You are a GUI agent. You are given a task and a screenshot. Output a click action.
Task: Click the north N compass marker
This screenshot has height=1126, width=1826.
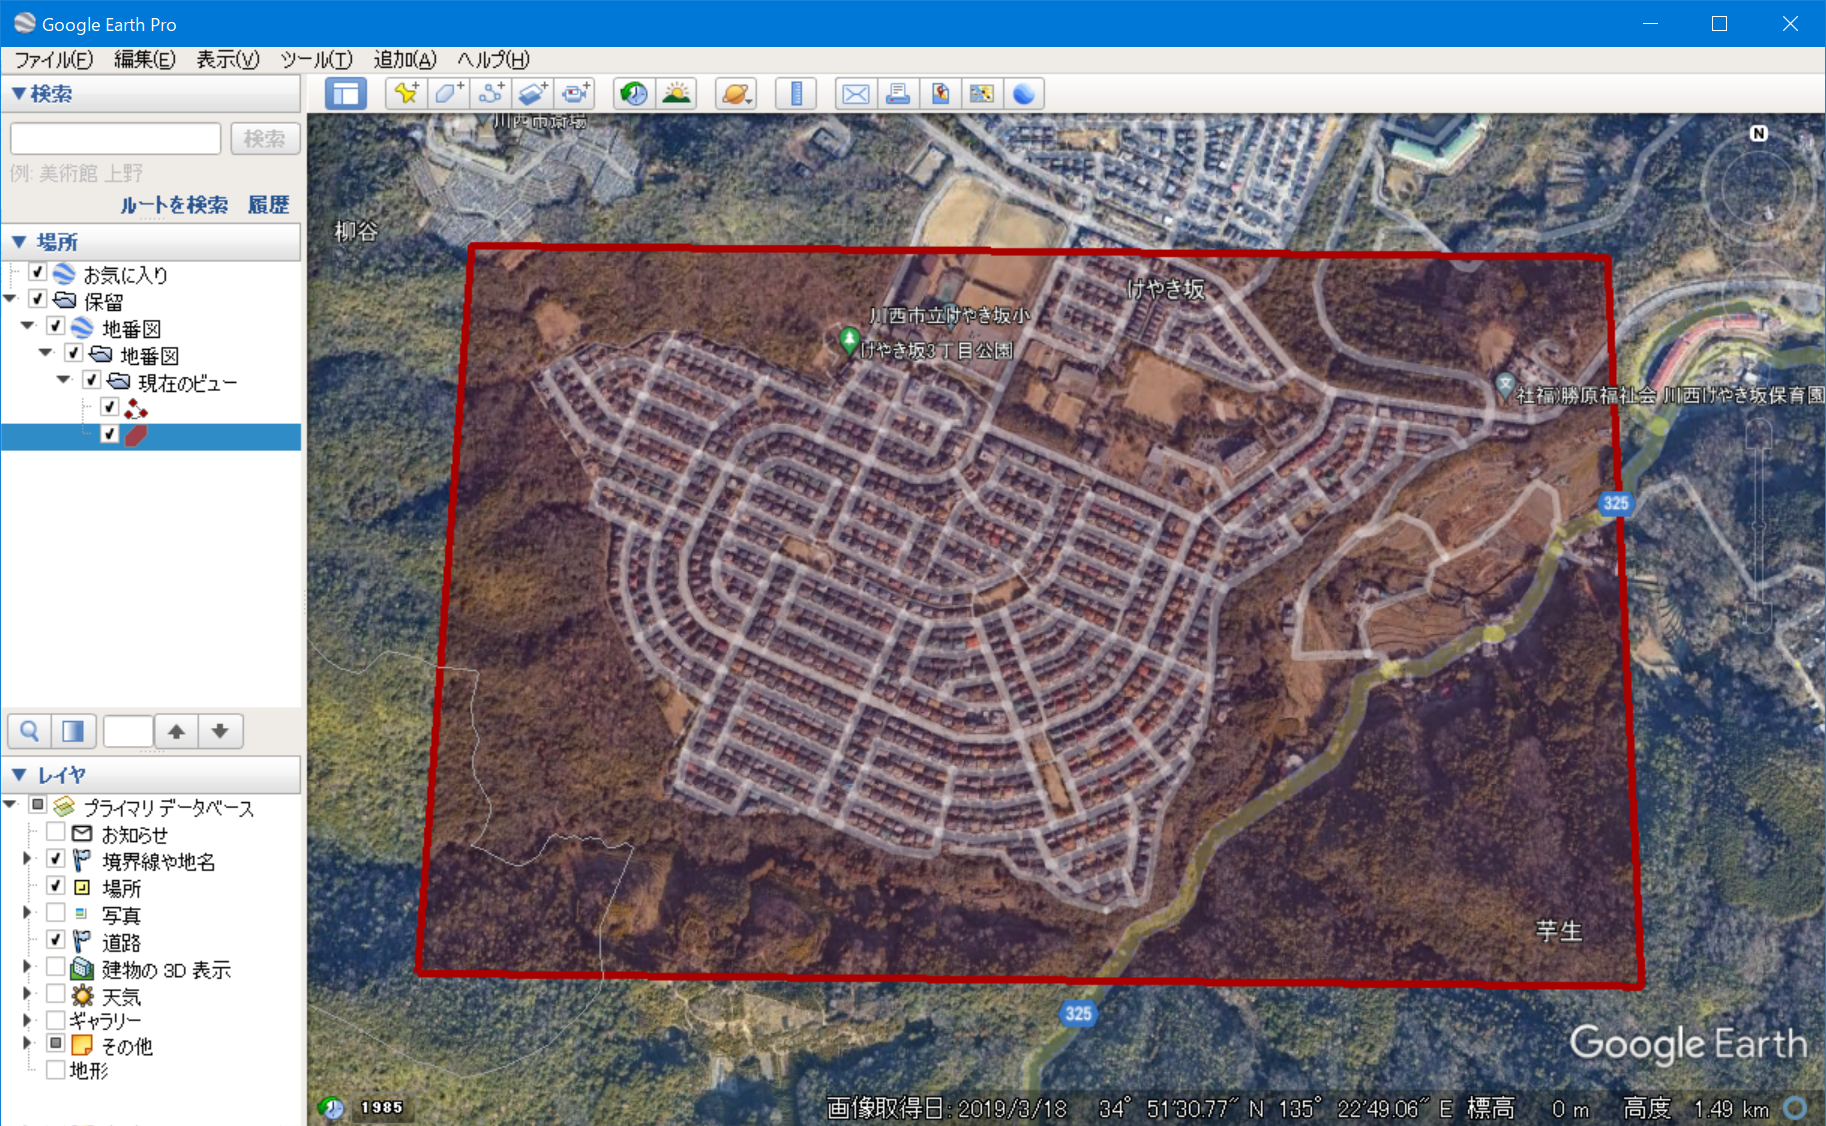click(1759, 133)
